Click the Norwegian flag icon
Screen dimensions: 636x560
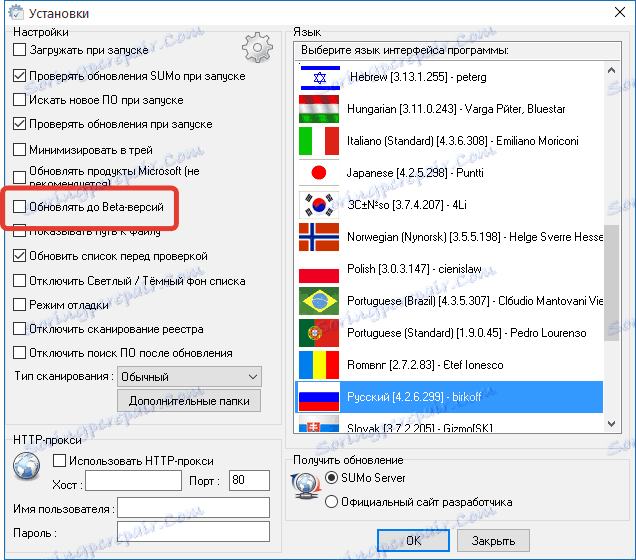(319, 237)
